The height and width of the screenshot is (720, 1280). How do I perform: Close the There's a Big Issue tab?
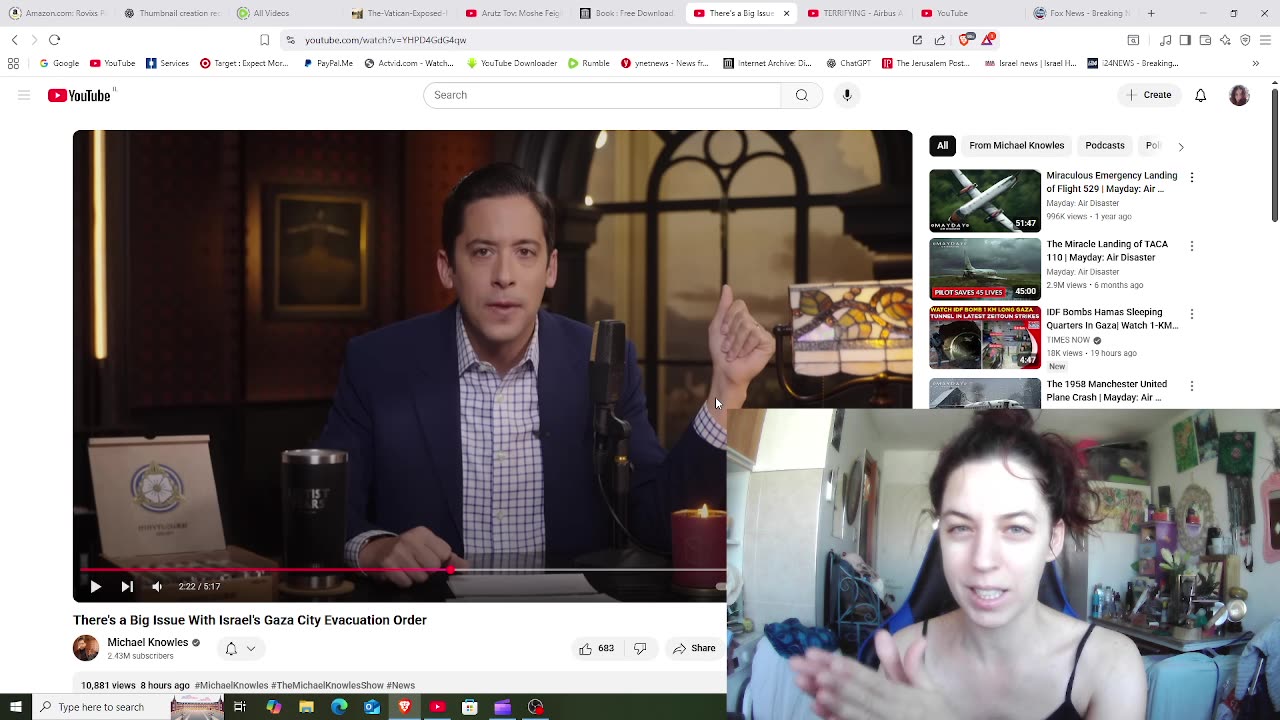(x=786, y=13)
